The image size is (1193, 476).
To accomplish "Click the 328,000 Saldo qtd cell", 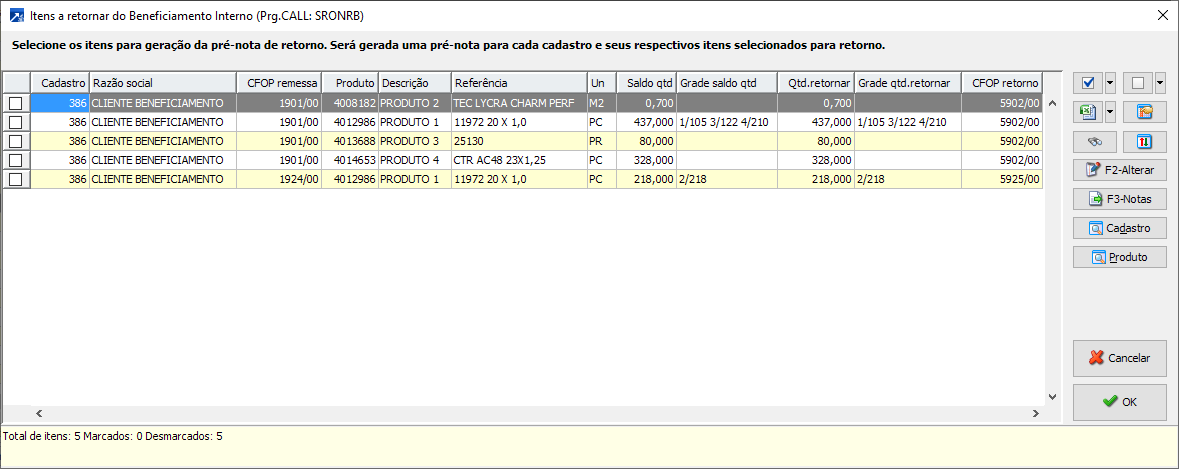I will (x=646, y=160).
